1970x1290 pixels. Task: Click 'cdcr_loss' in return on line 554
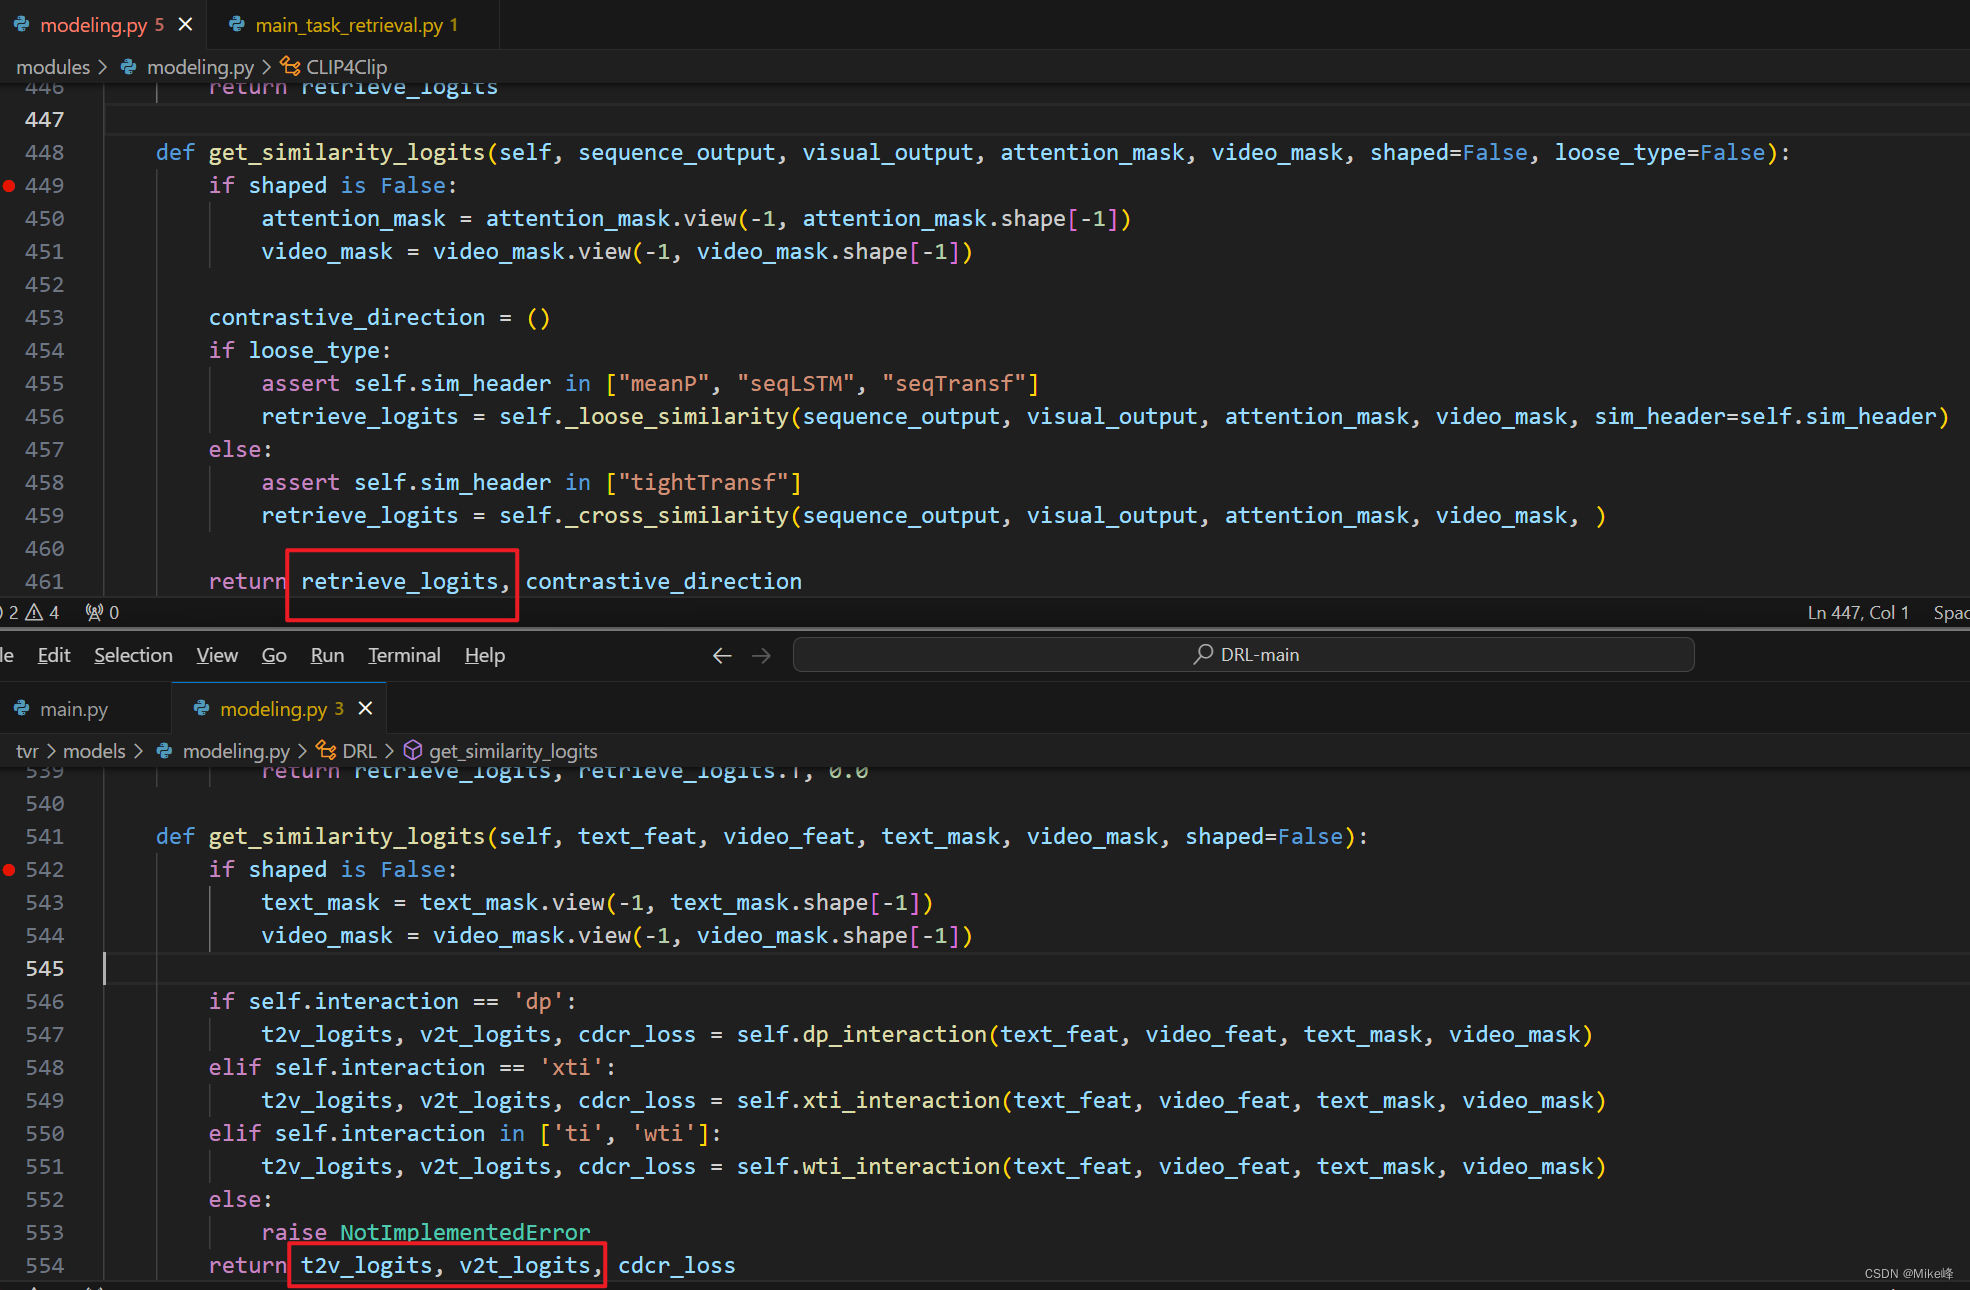[x=676, y=1266]
